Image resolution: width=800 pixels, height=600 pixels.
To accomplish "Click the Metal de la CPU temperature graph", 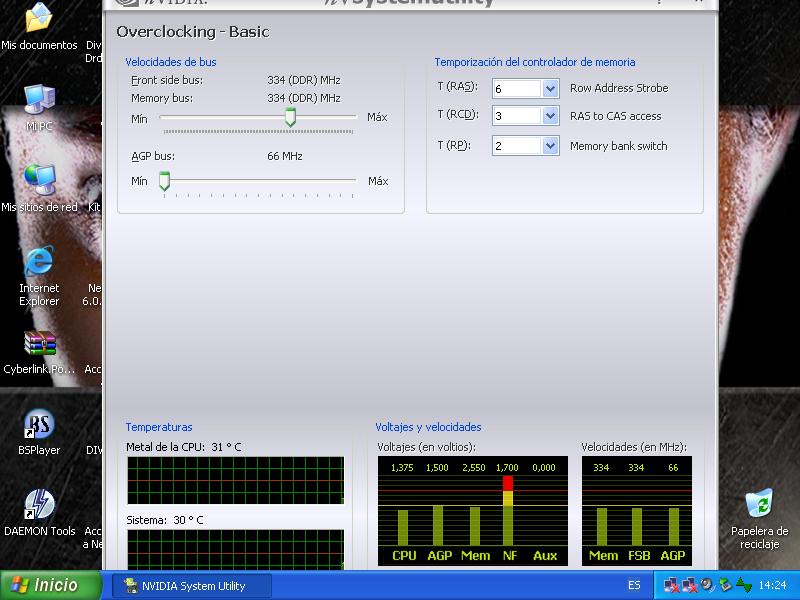I will pyautogui.click(x=235, y=480).
